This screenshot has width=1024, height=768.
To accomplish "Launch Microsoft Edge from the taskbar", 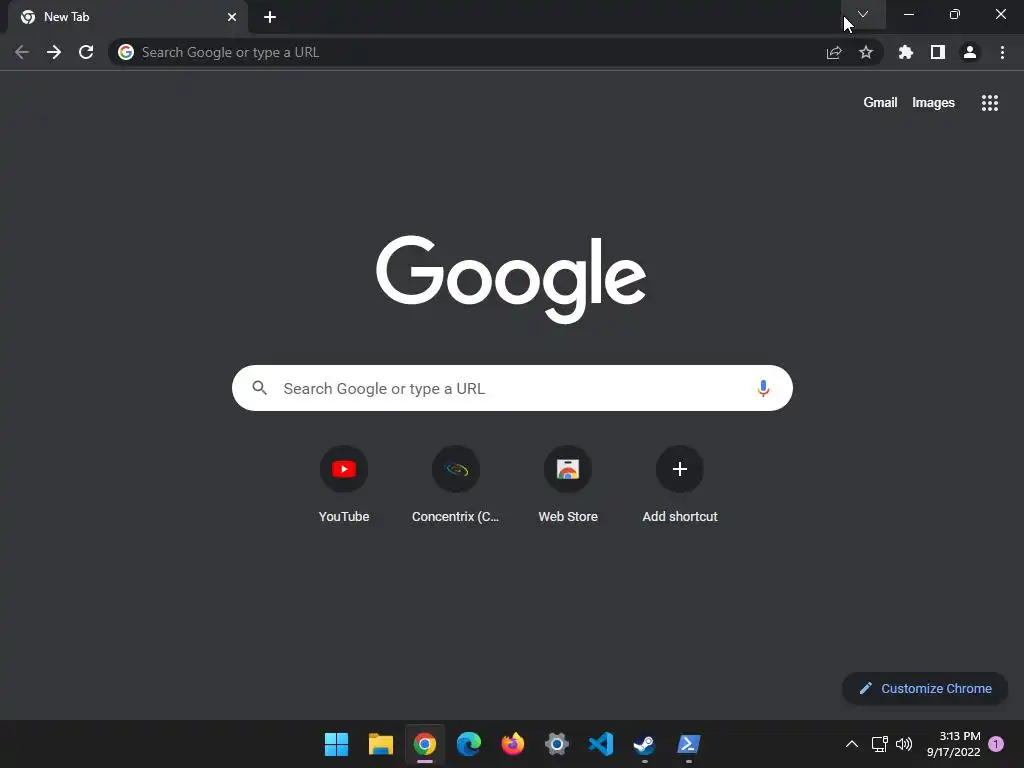I will pyautogui.click(x=469, y=744).
